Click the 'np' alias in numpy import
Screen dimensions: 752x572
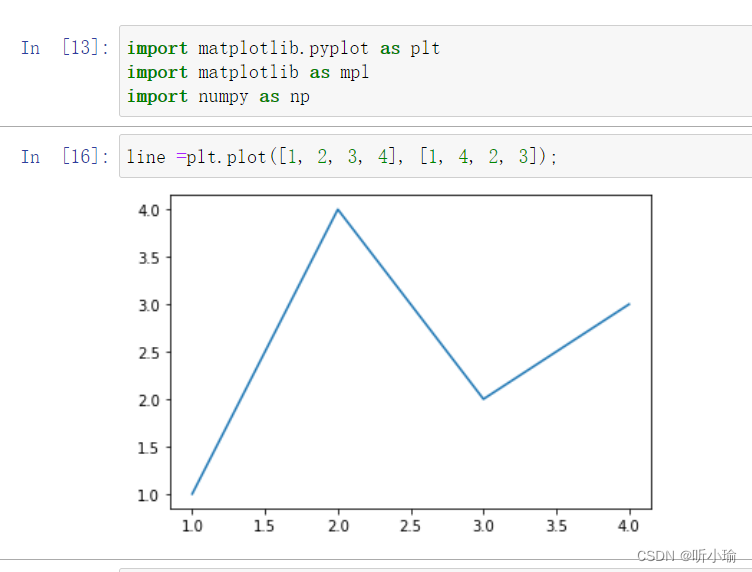[300, 96]
